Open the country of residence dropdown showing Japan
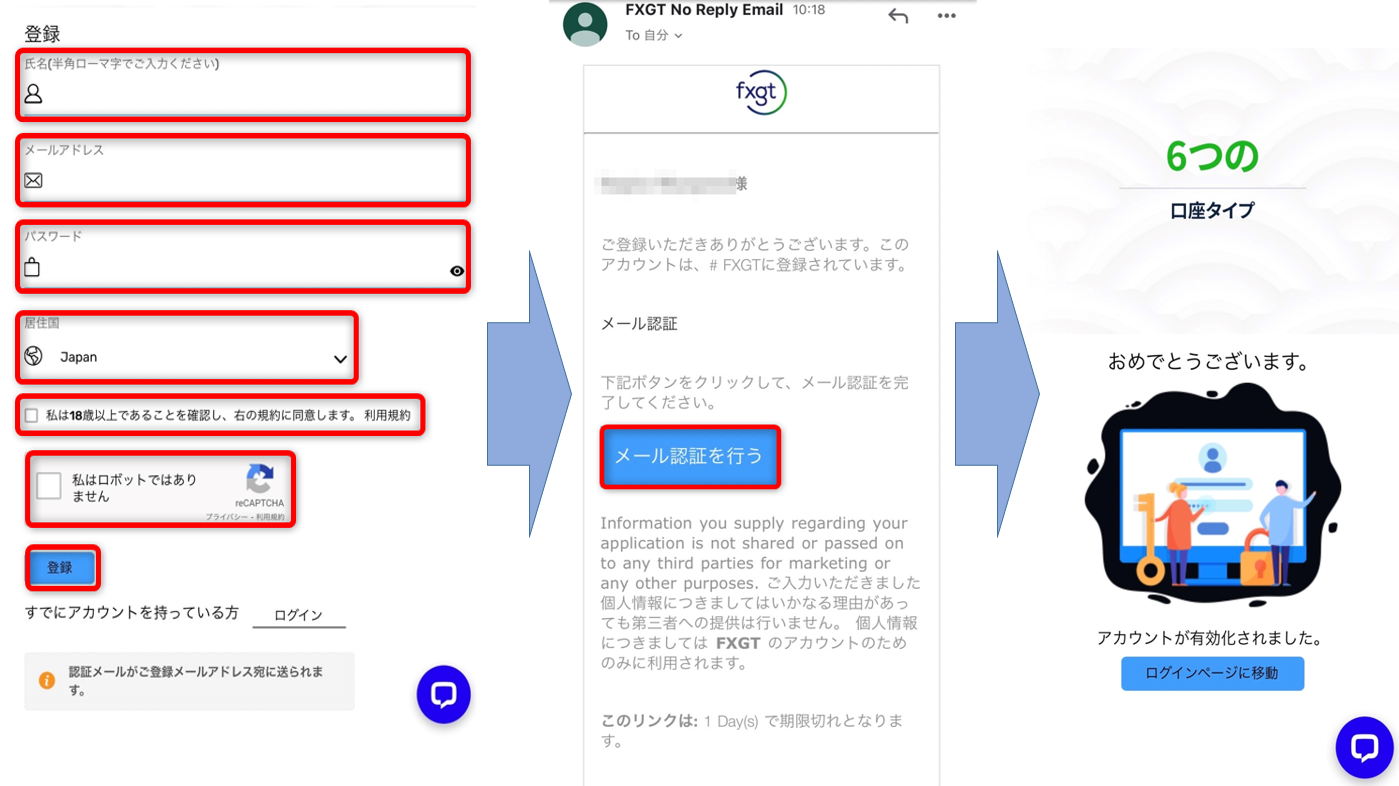 (187, 348)
